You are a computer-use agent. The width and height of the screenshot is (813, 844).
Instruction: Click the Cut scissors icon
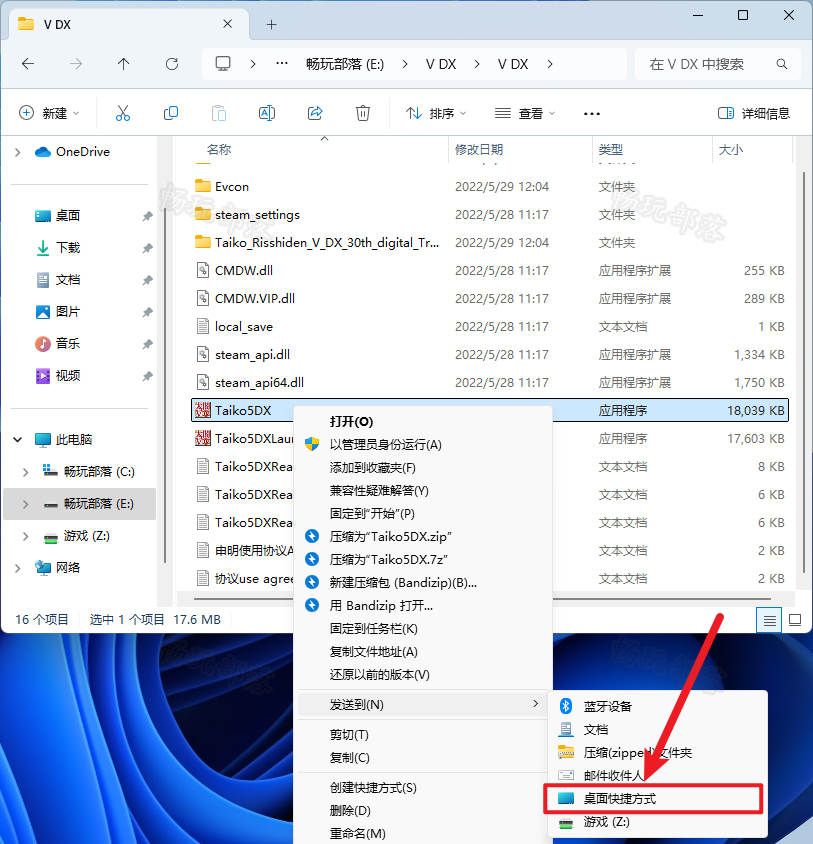pos(123,113)
